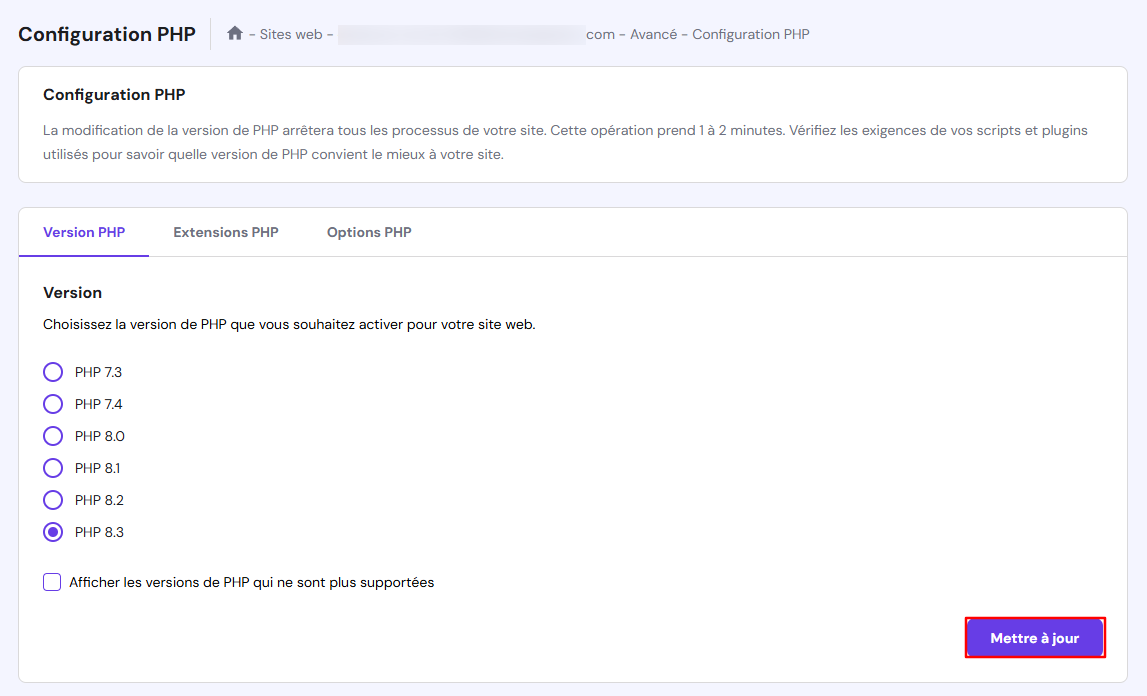Choose PHP 8.2 as the version

(53, 500)
